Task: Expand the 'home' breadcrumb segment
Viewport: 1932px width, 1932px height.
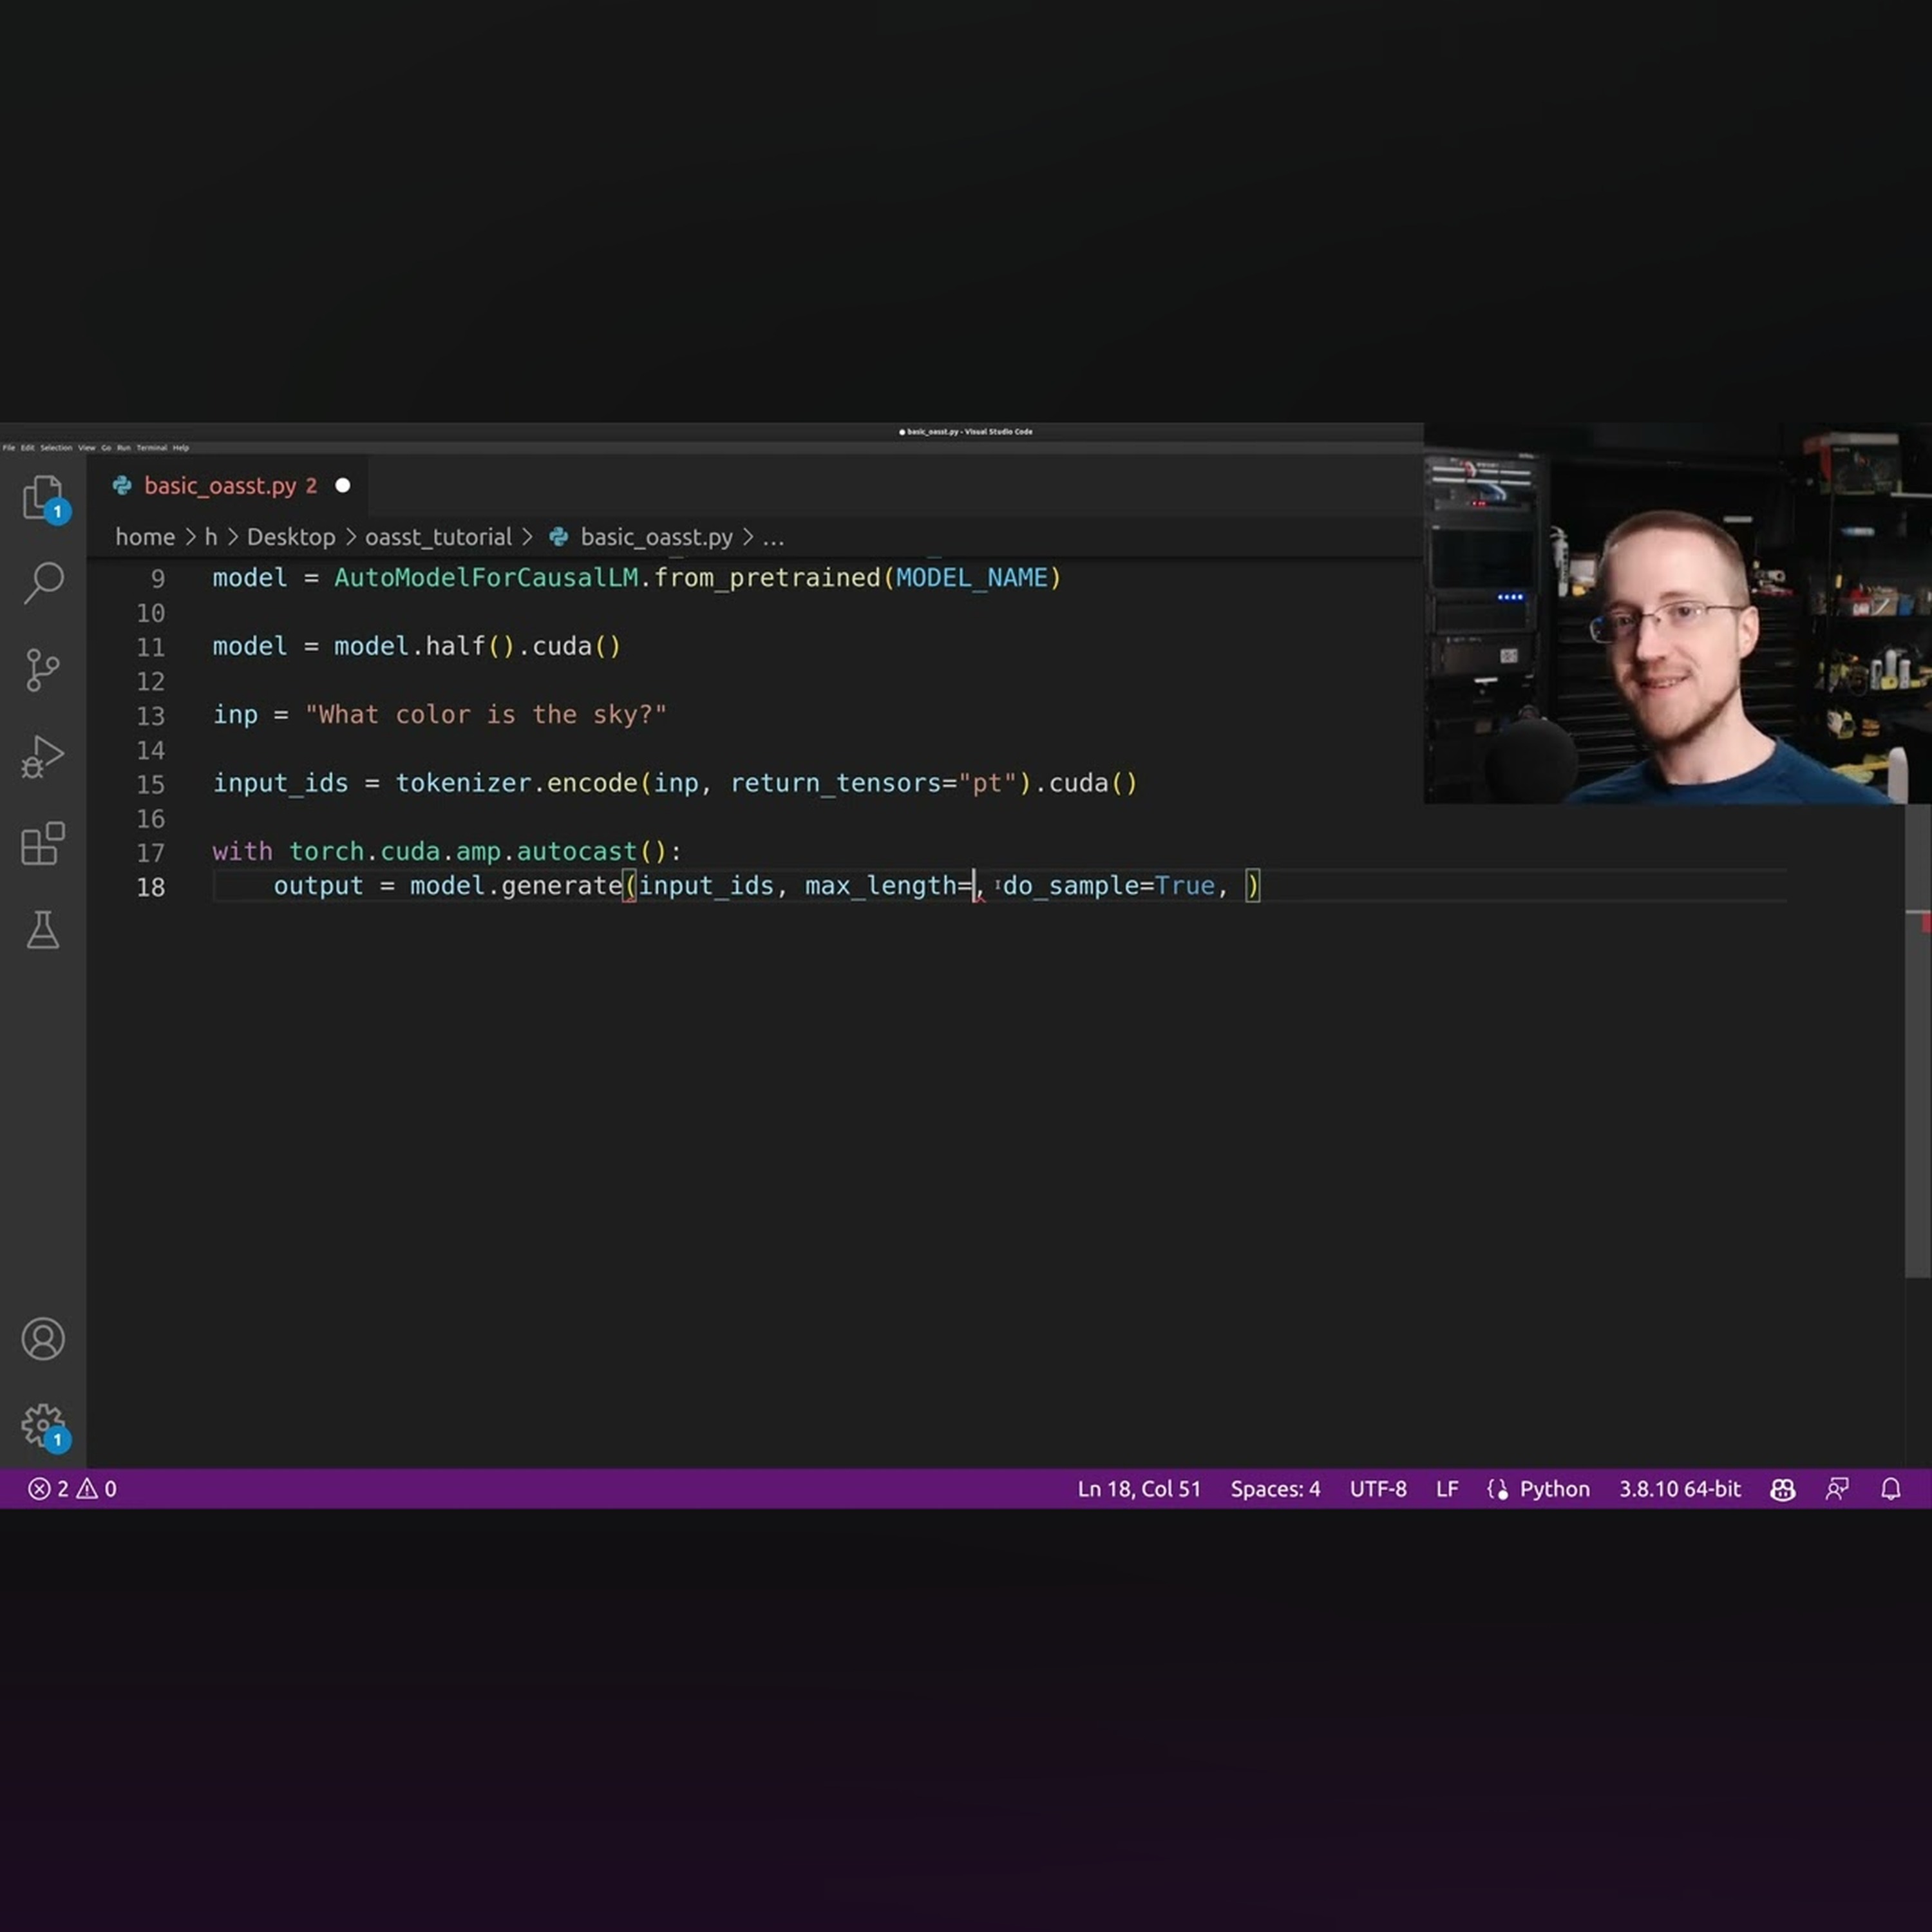Action: coord(145,537)
